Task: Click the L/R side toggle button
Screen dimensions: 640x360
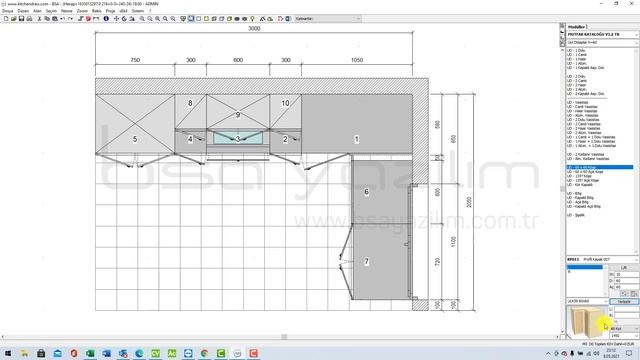Action: (x=624, y=268)
